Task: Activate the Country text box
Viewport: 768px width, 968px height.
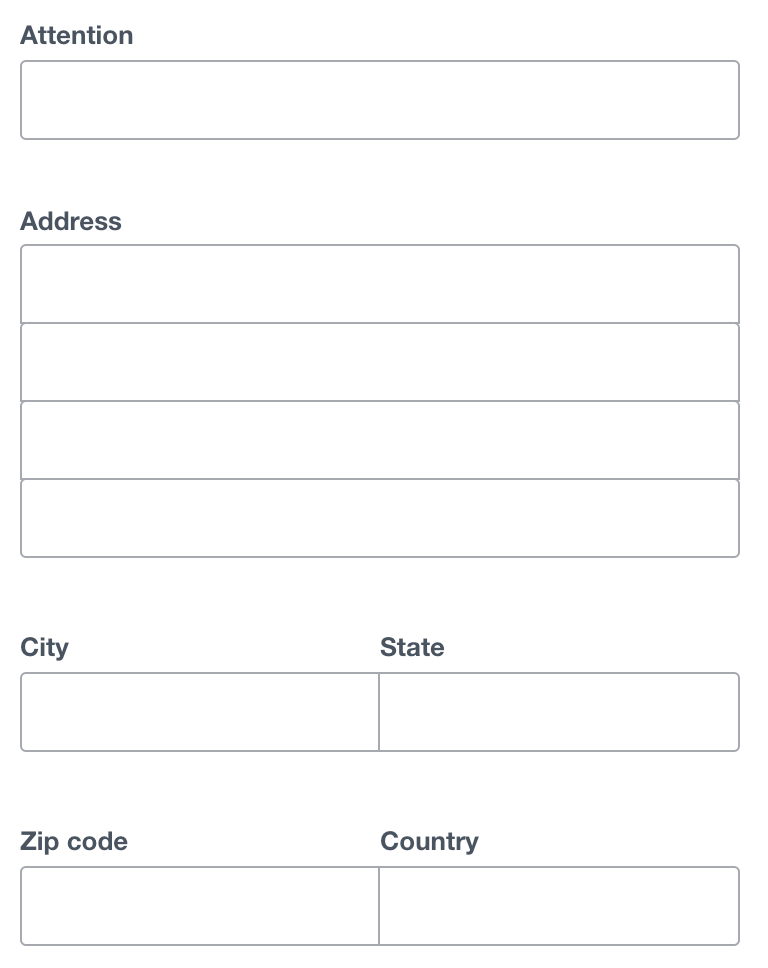Action: (559, 905)
